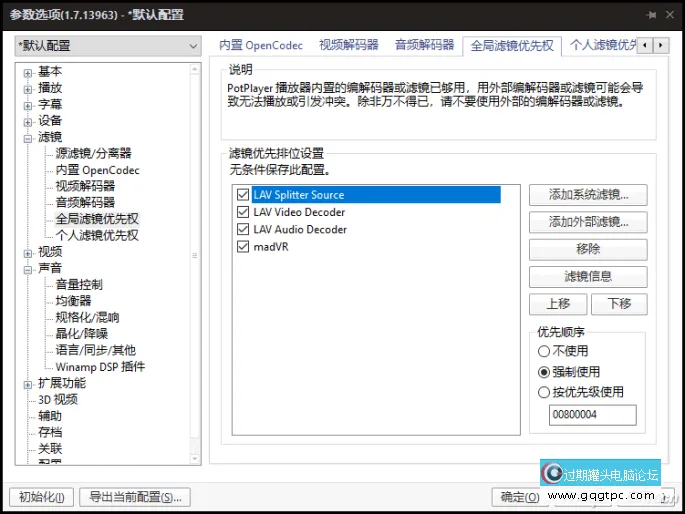Image resolution: width=685 pixels, height=514 pixels.
Task: Open 滤镜信息 for the selected filter
Action: [x=588, y=276]
